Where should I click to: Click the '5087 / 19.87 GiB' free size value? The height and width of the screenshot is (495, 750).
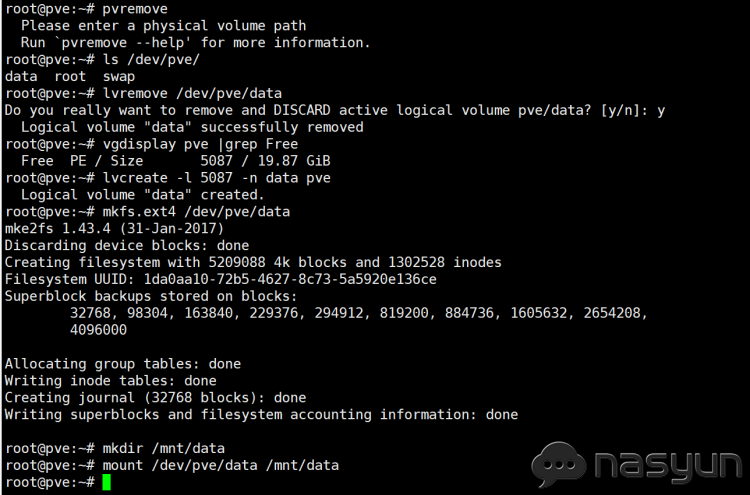pos(265,161)
